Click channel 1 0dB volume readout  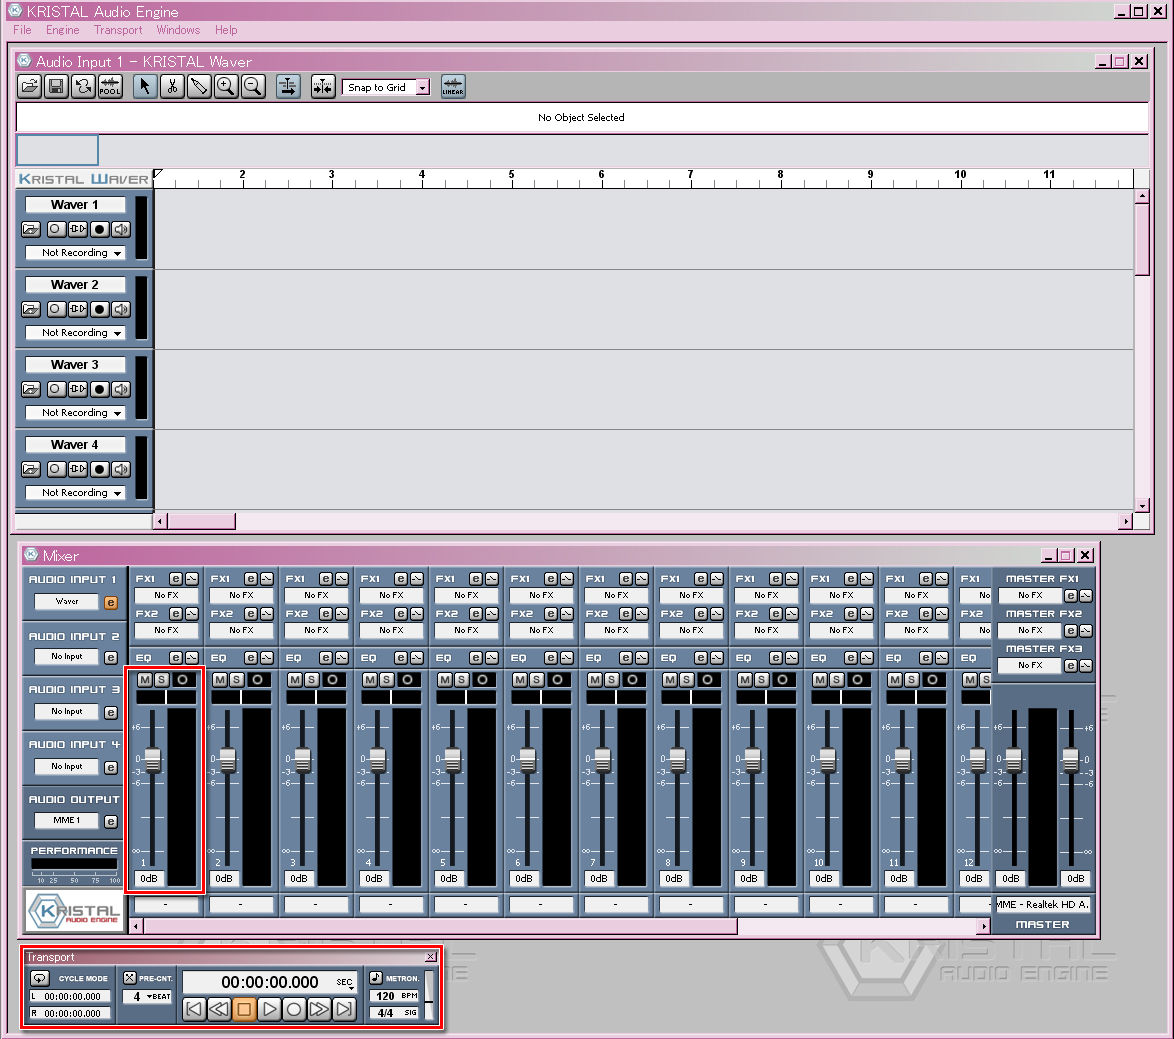[149, 879]
